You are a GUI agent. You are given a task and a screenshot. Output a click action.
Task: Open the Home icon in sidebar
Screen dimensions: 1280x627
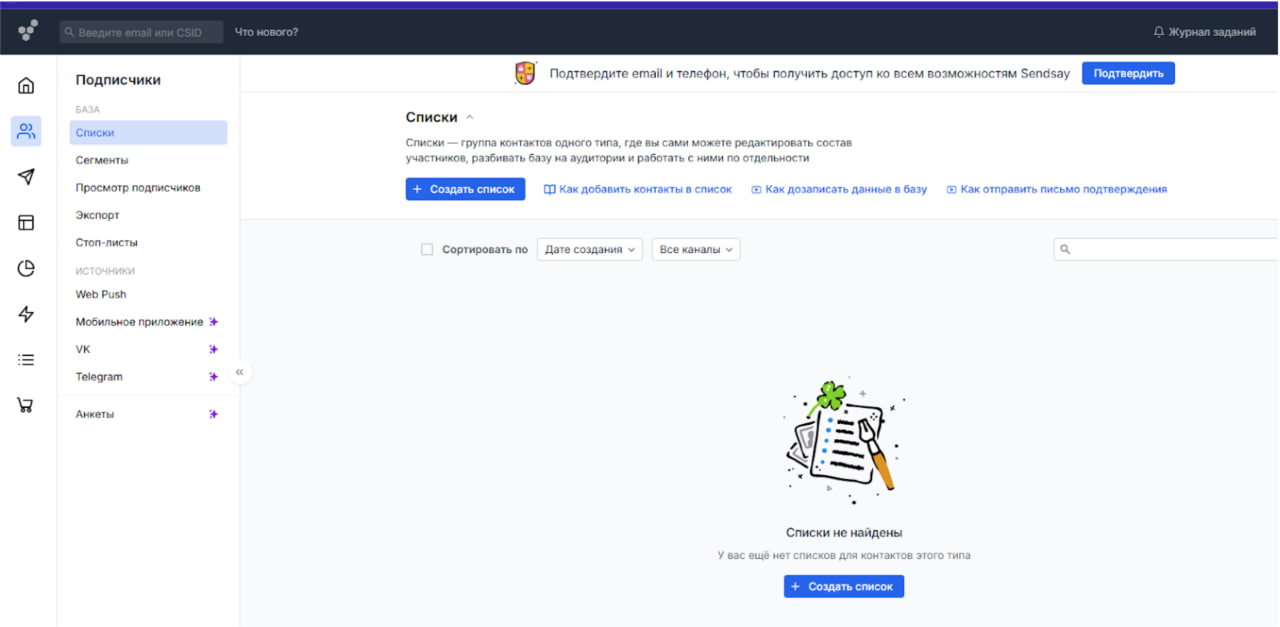26,86
